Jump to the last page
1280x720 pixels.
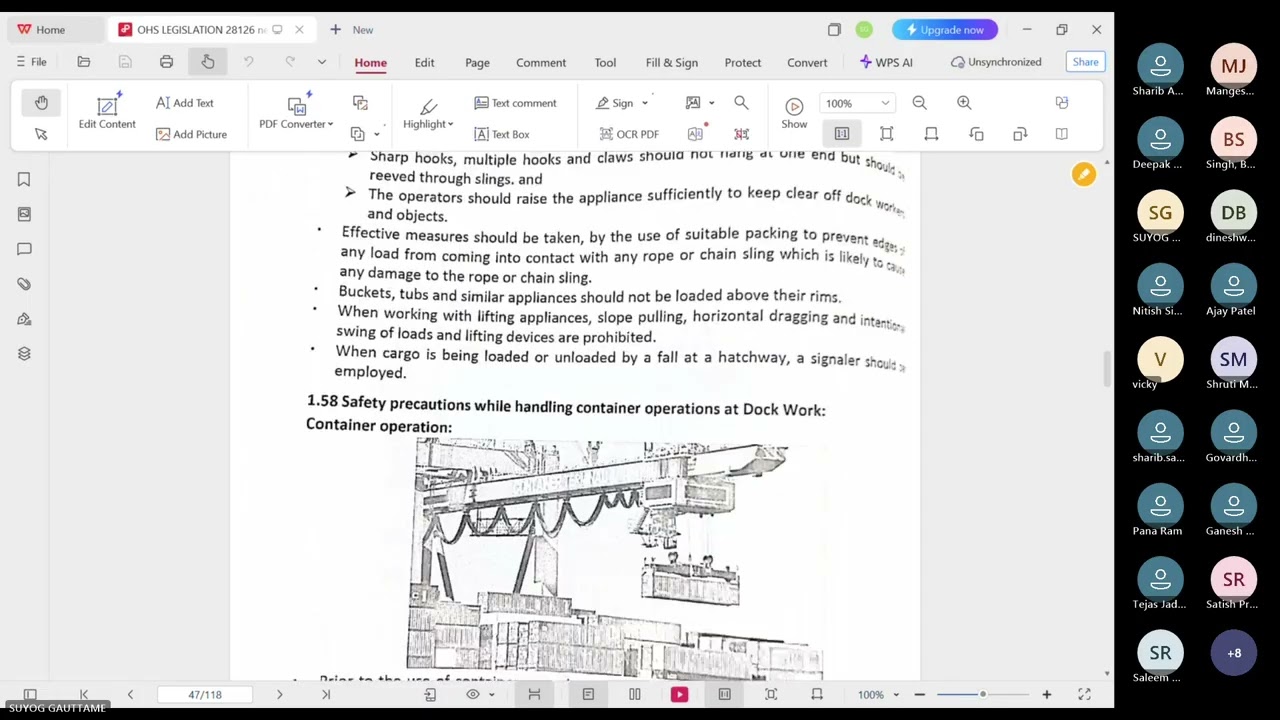point(325,694)
